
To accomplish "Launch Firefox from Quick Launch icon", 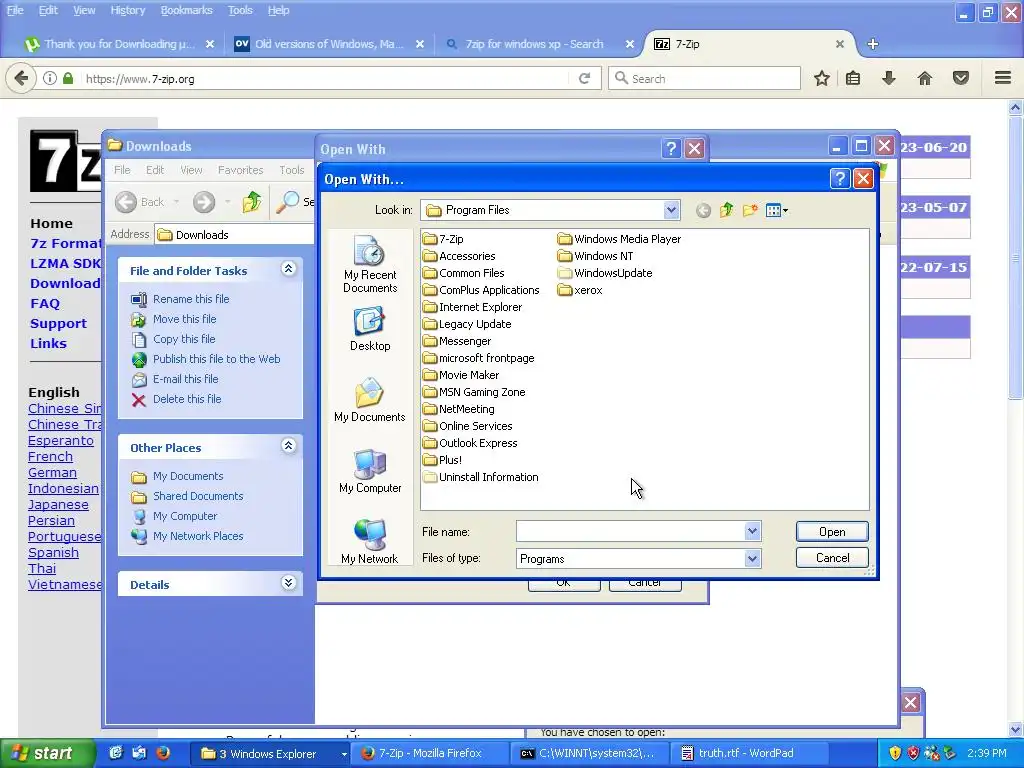I will coord(163,753).
